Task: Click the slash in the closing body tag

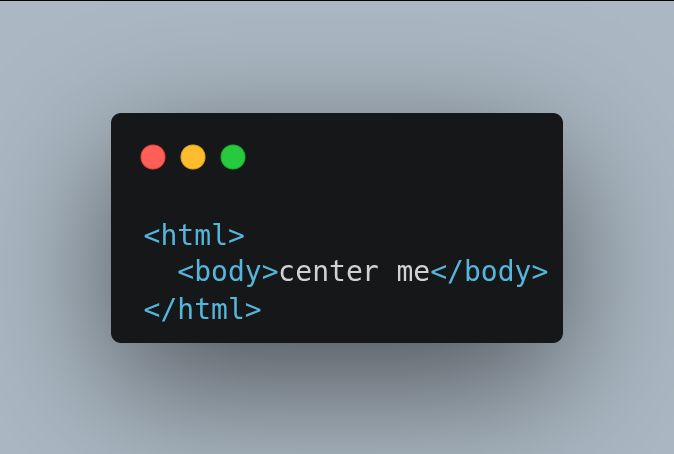Action: pyautogui.click(x=456, y=272)
